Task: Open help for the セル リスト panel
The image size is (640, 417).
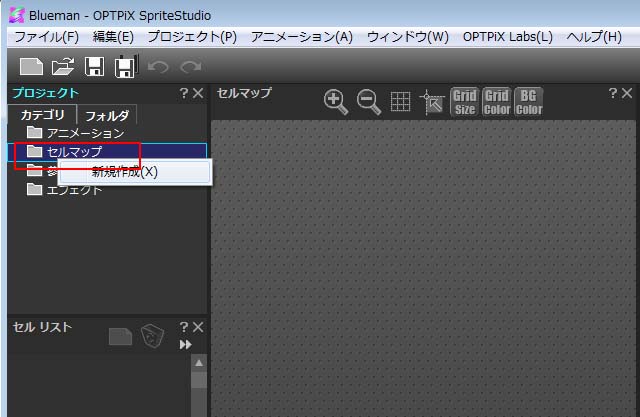Action: [x=184, y=327]
